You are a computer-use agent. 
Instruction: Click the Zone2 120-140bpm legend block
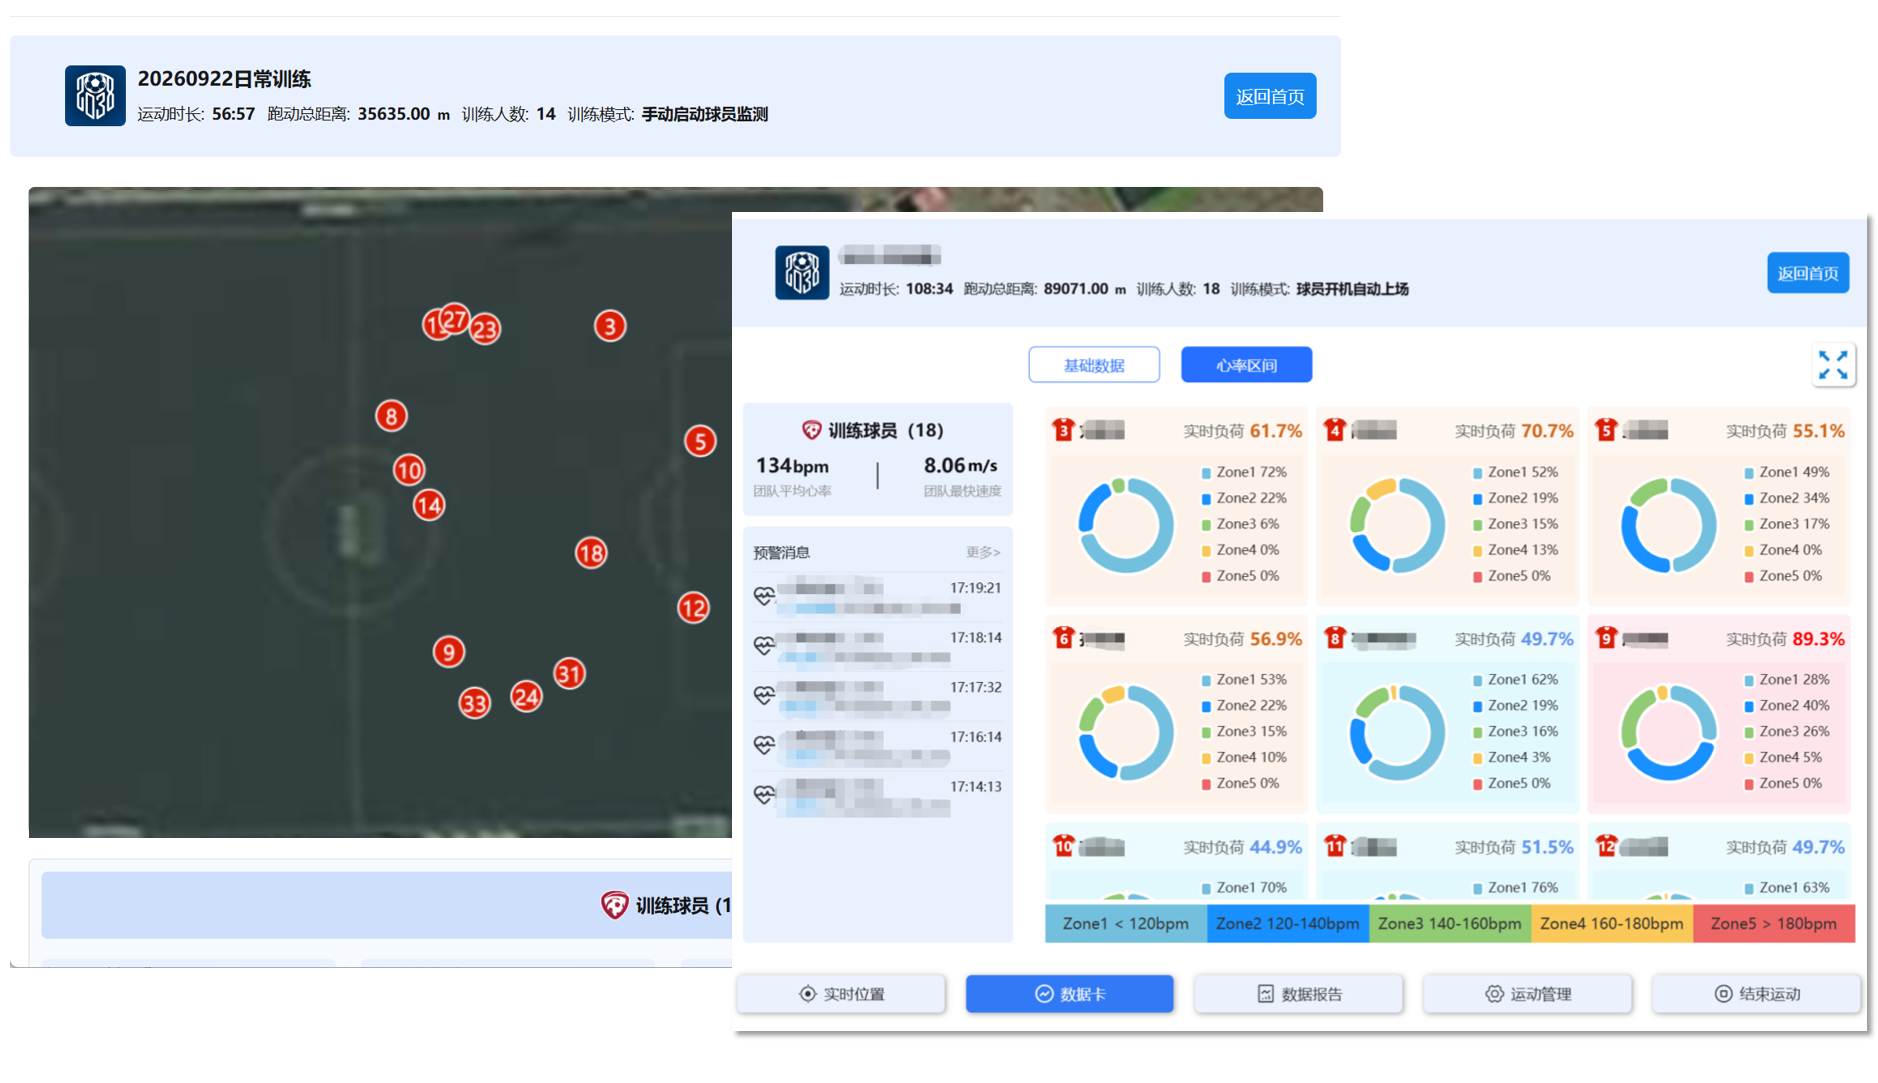coord(1288,924)
